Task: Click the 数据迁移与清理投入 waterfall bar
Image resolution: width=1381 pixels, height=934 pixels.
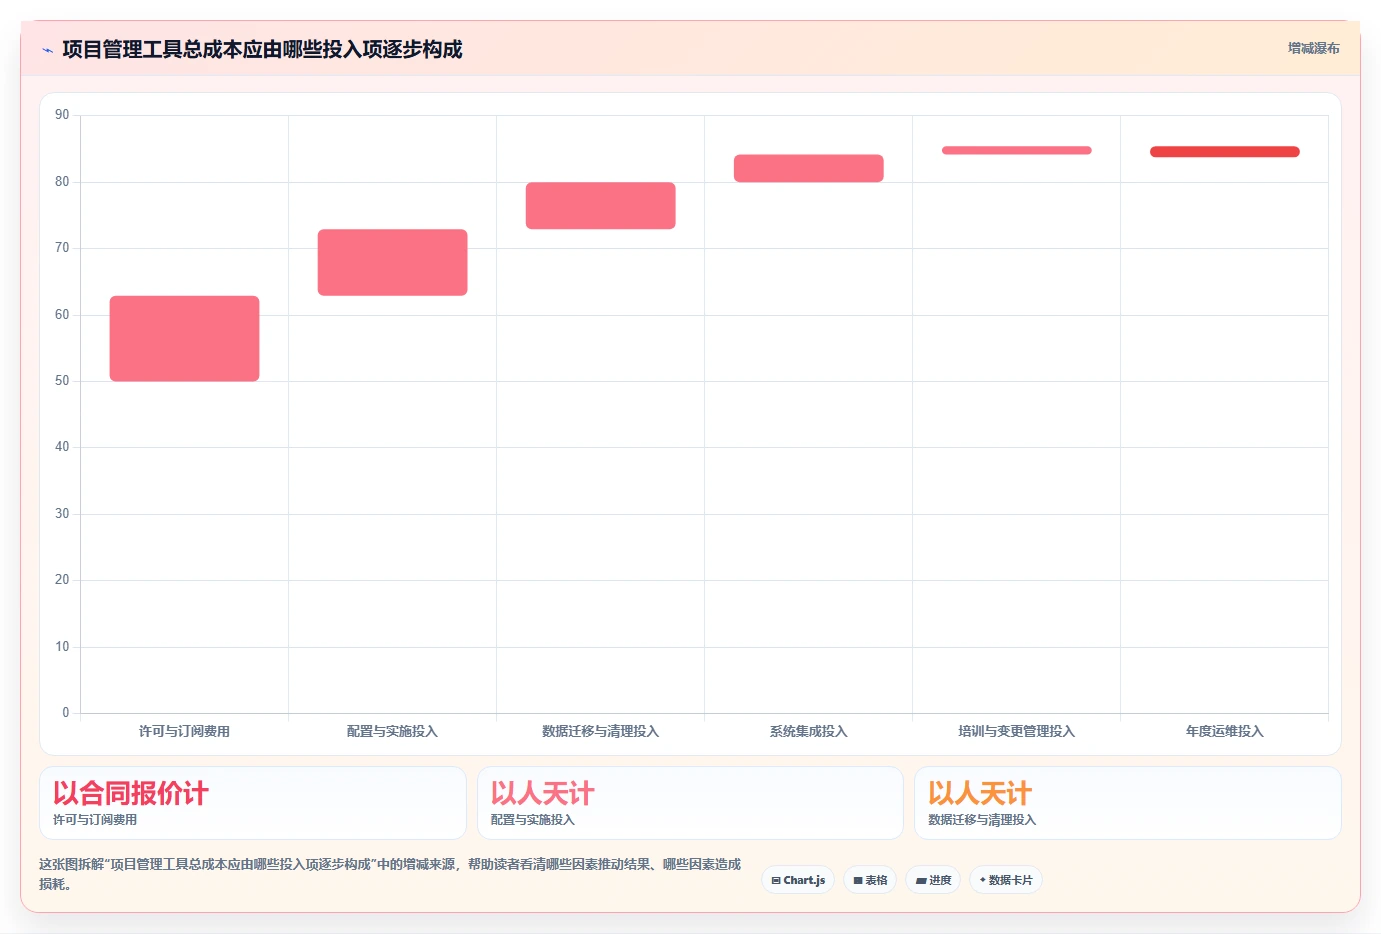Action: coord(600,206)
